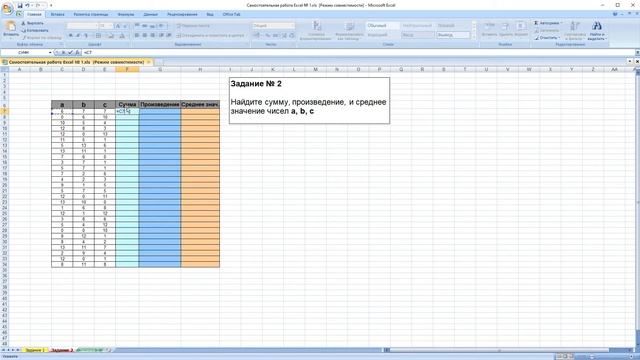Screen dimensions: 640x360
Task: Select column F header
Action: coord(127,70)
